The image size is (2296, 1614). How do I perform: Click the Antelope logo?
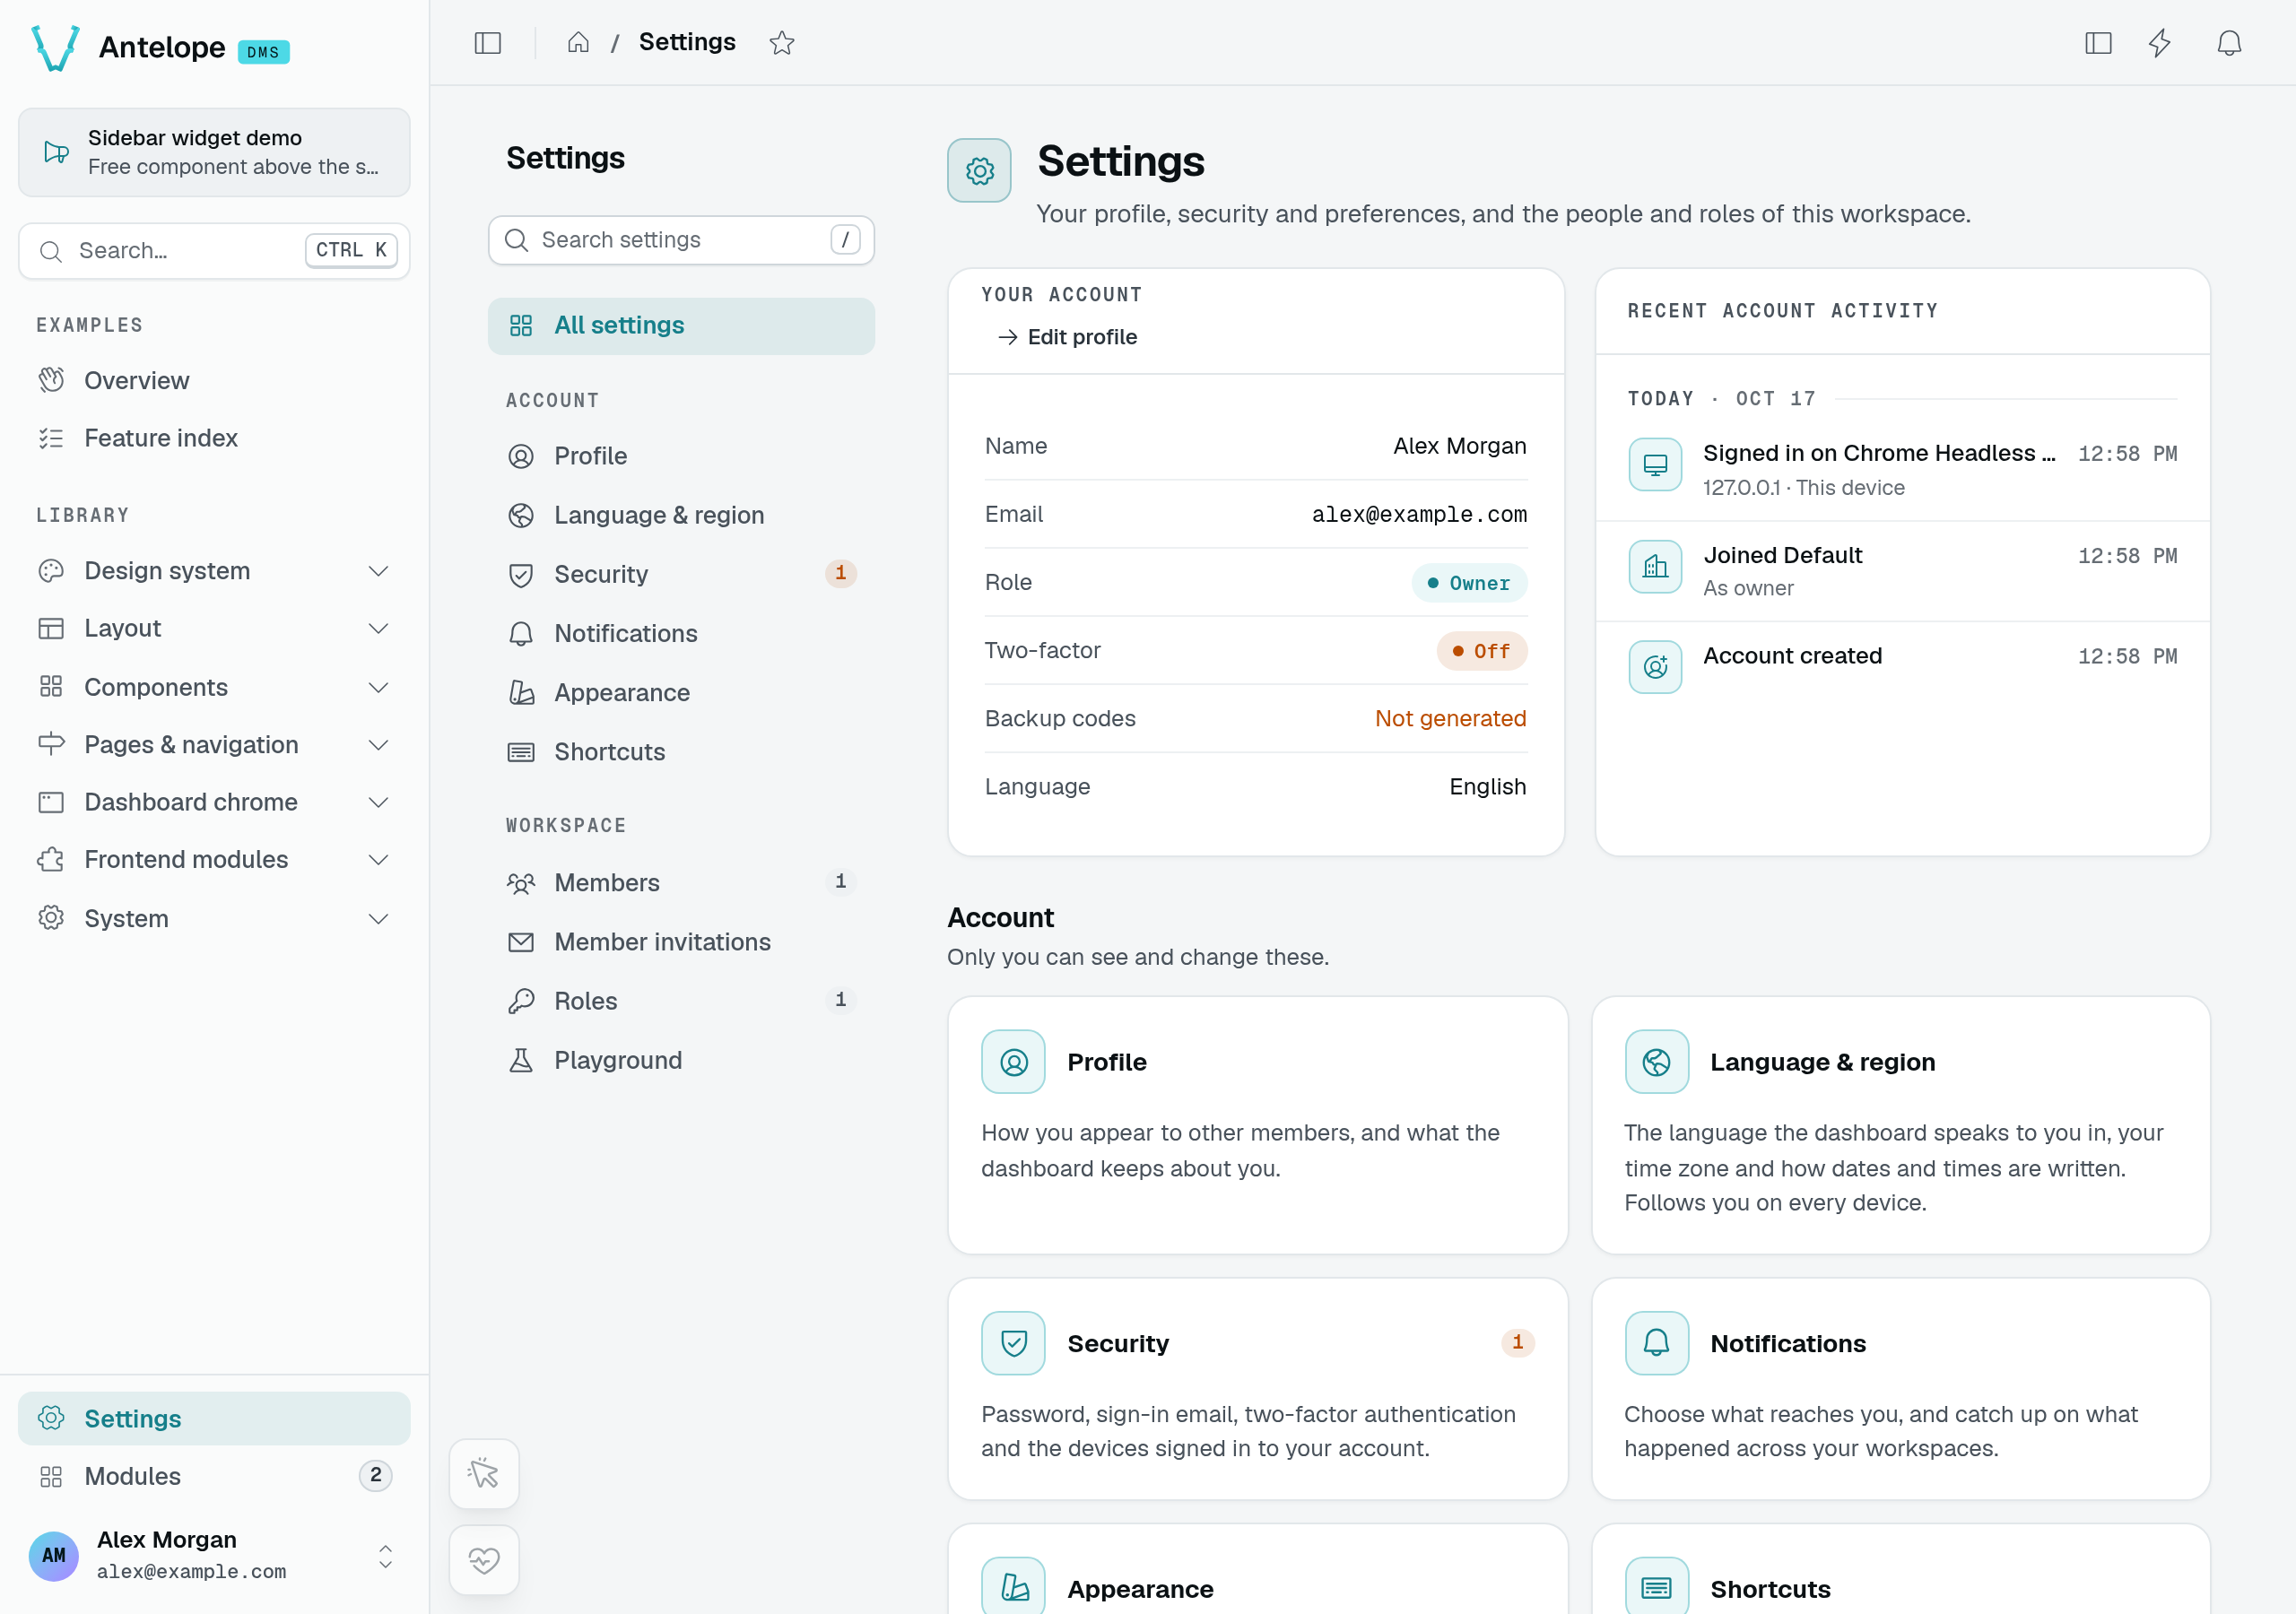[55, 48]
